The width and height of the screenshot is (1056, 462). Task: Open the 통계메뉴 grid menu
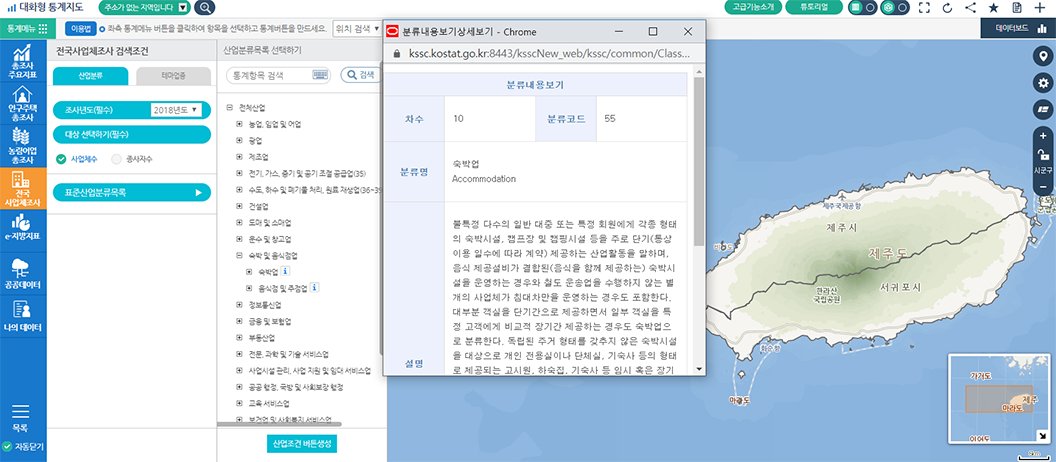27,29
